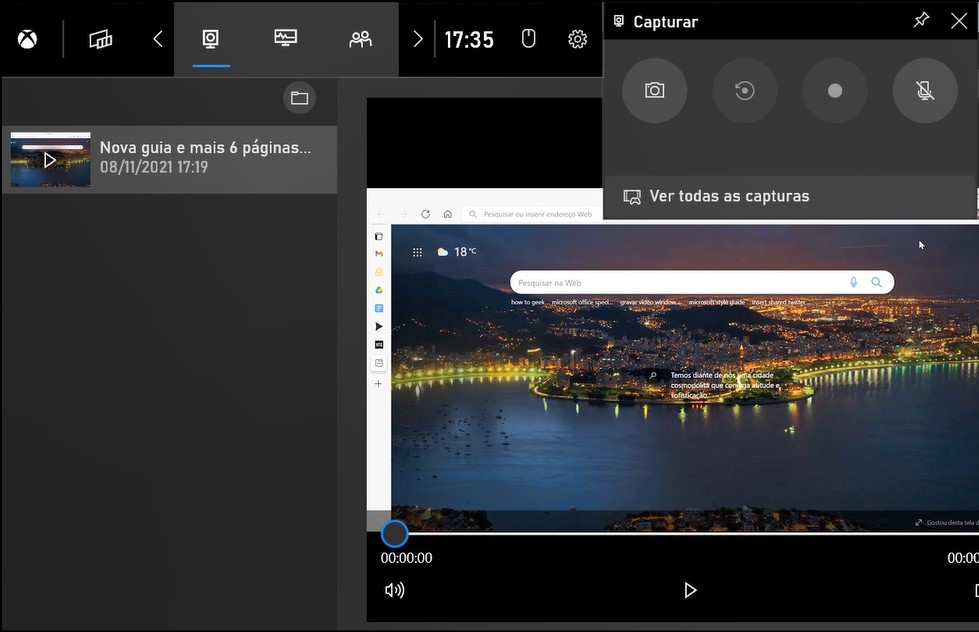The height and width of the screenshot is (632, 979).
Task: Unmute the microphone toggle
Action: 924,90
